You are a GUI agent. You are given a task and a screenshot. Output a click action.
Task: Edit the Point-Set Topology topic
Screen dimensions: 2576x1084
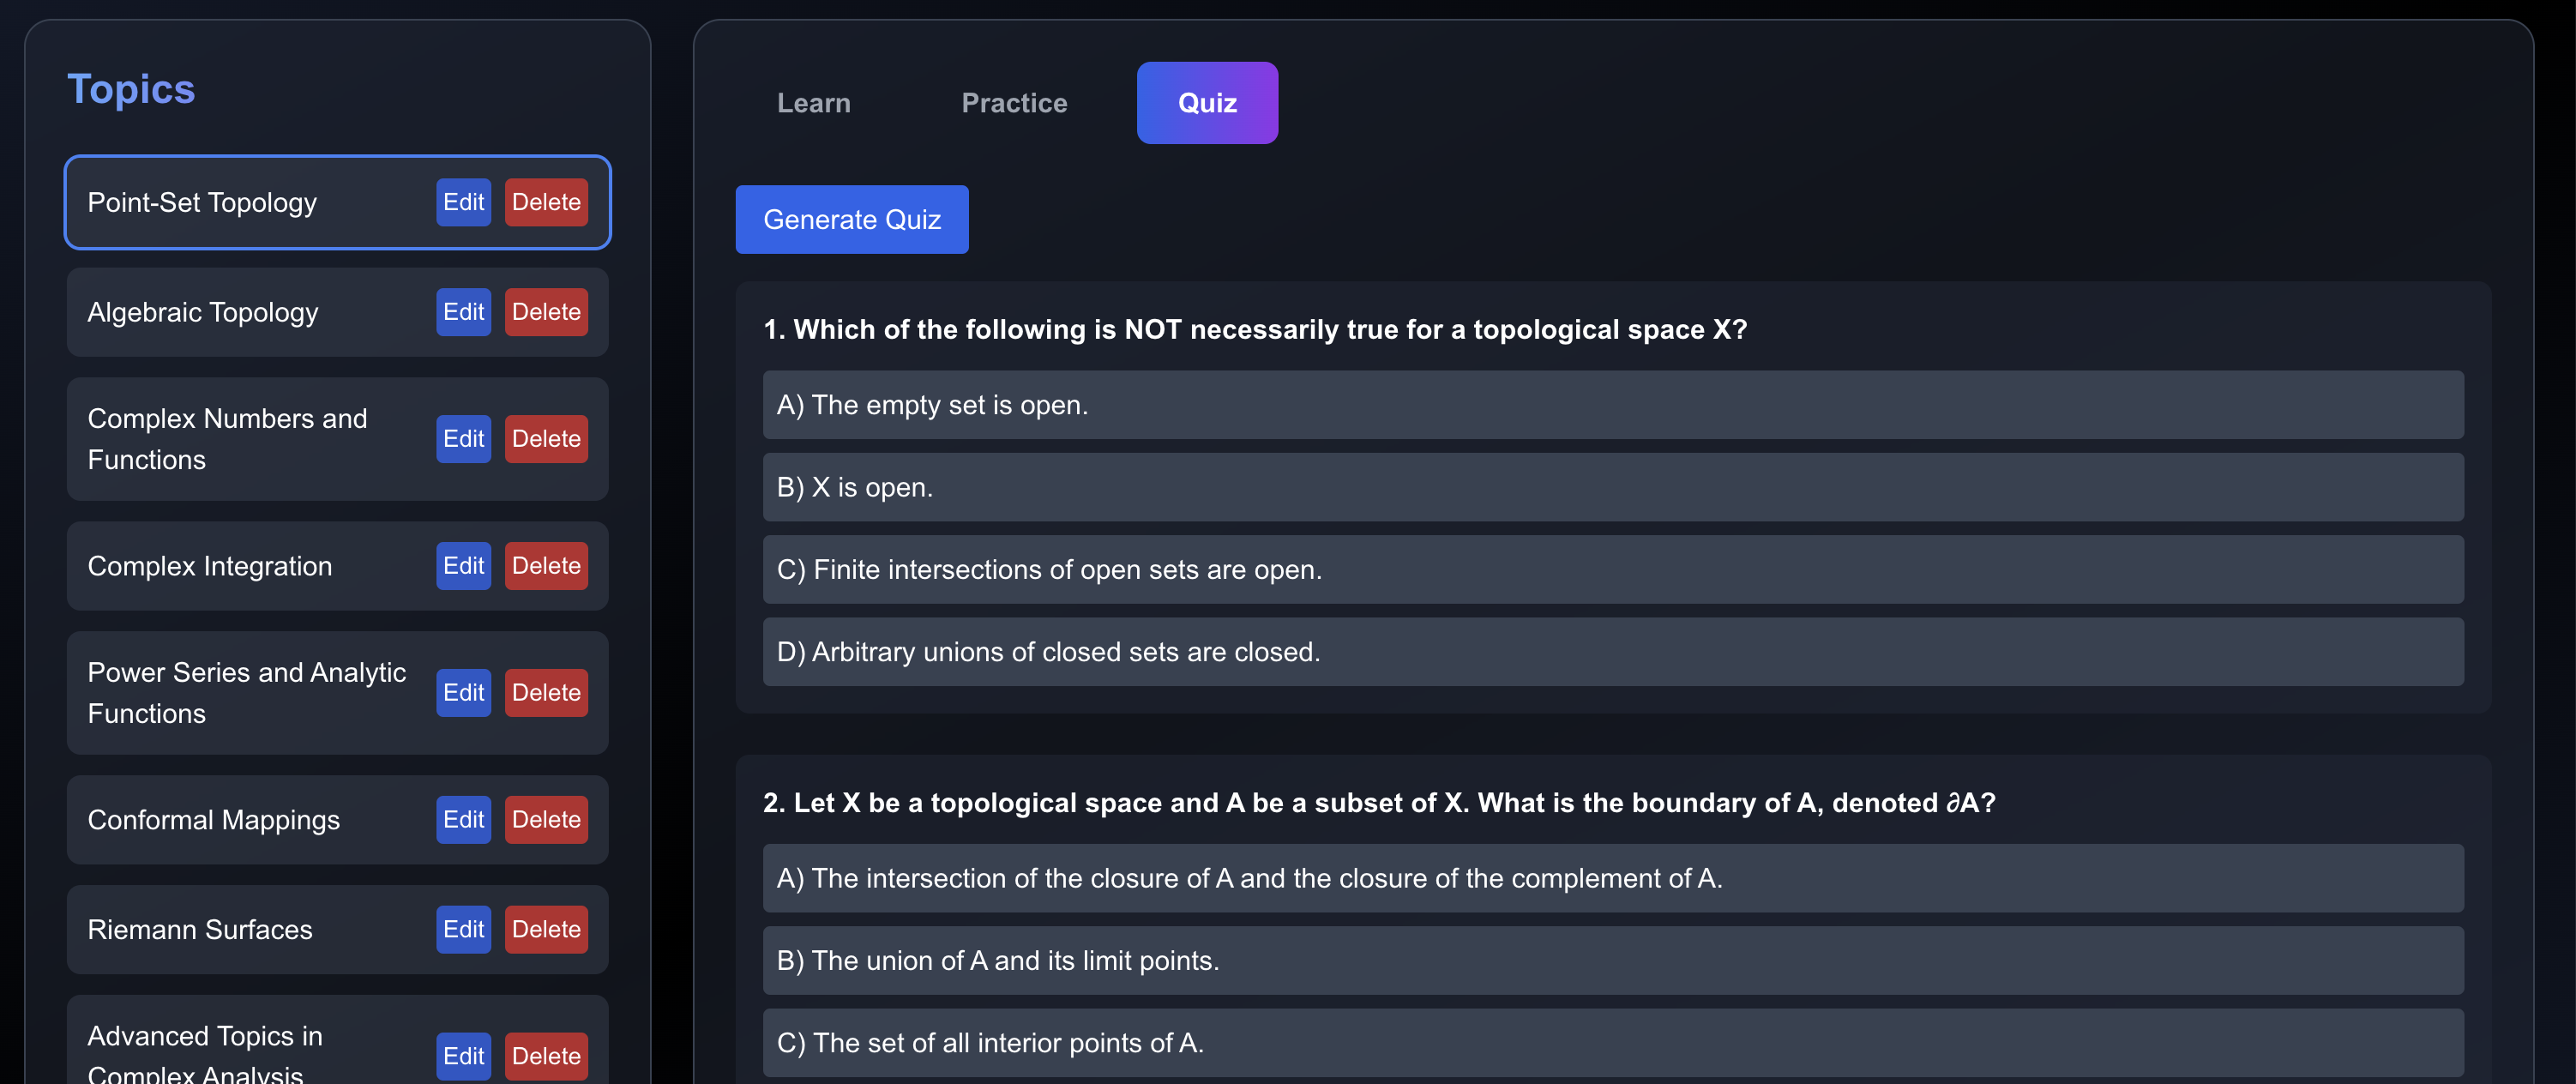click(463, 202)
